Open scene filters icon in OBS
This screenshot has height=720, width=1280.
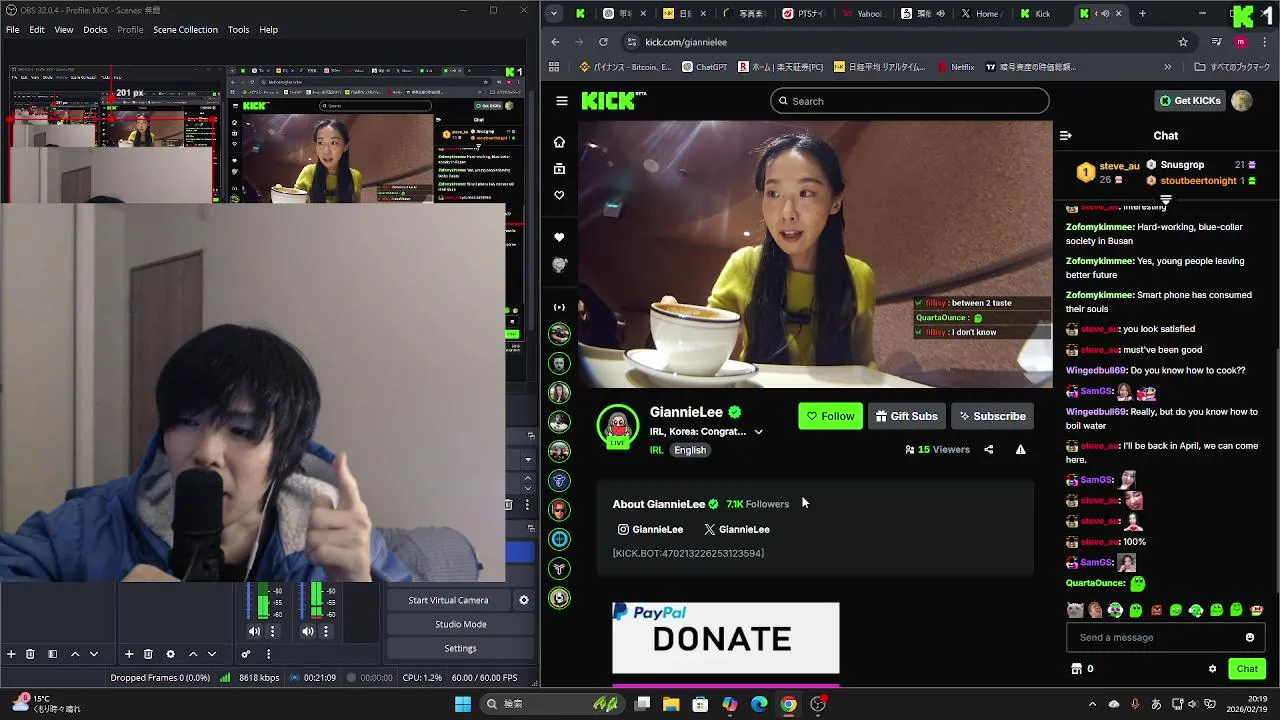[x=53, y=654]
